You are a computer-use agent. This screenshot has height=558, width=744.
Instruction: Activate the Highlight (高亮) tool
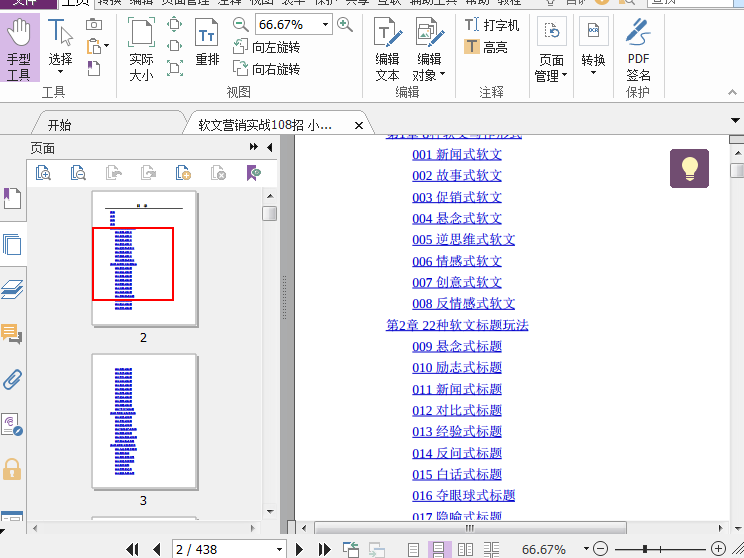pyautogui.click(x=486, y=47)
